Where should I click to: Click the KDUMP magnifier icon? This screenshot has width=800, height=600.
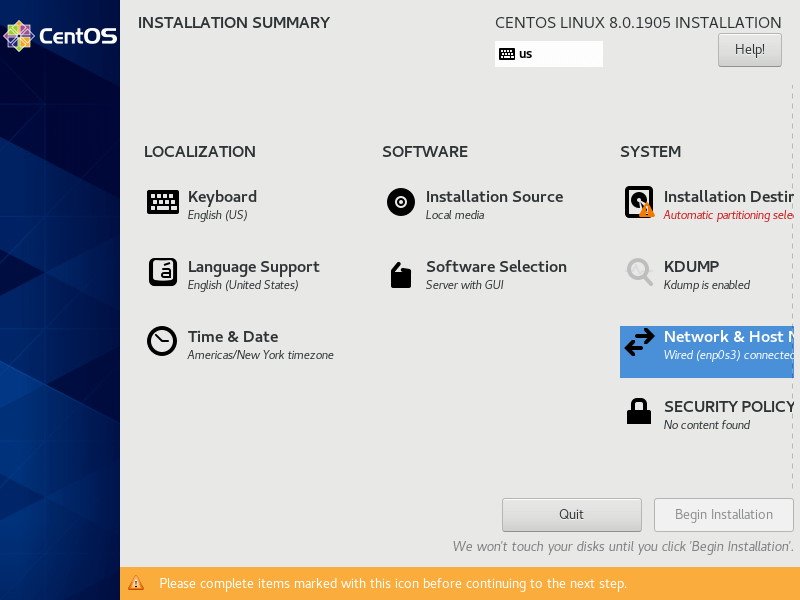[x=639, y=272]
